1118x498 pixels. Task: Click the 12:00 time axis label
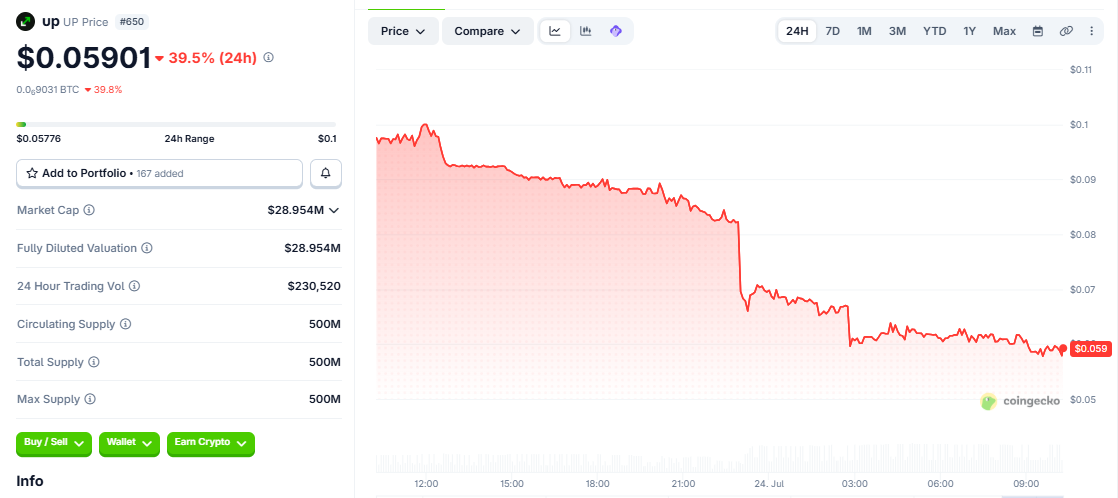426,484
